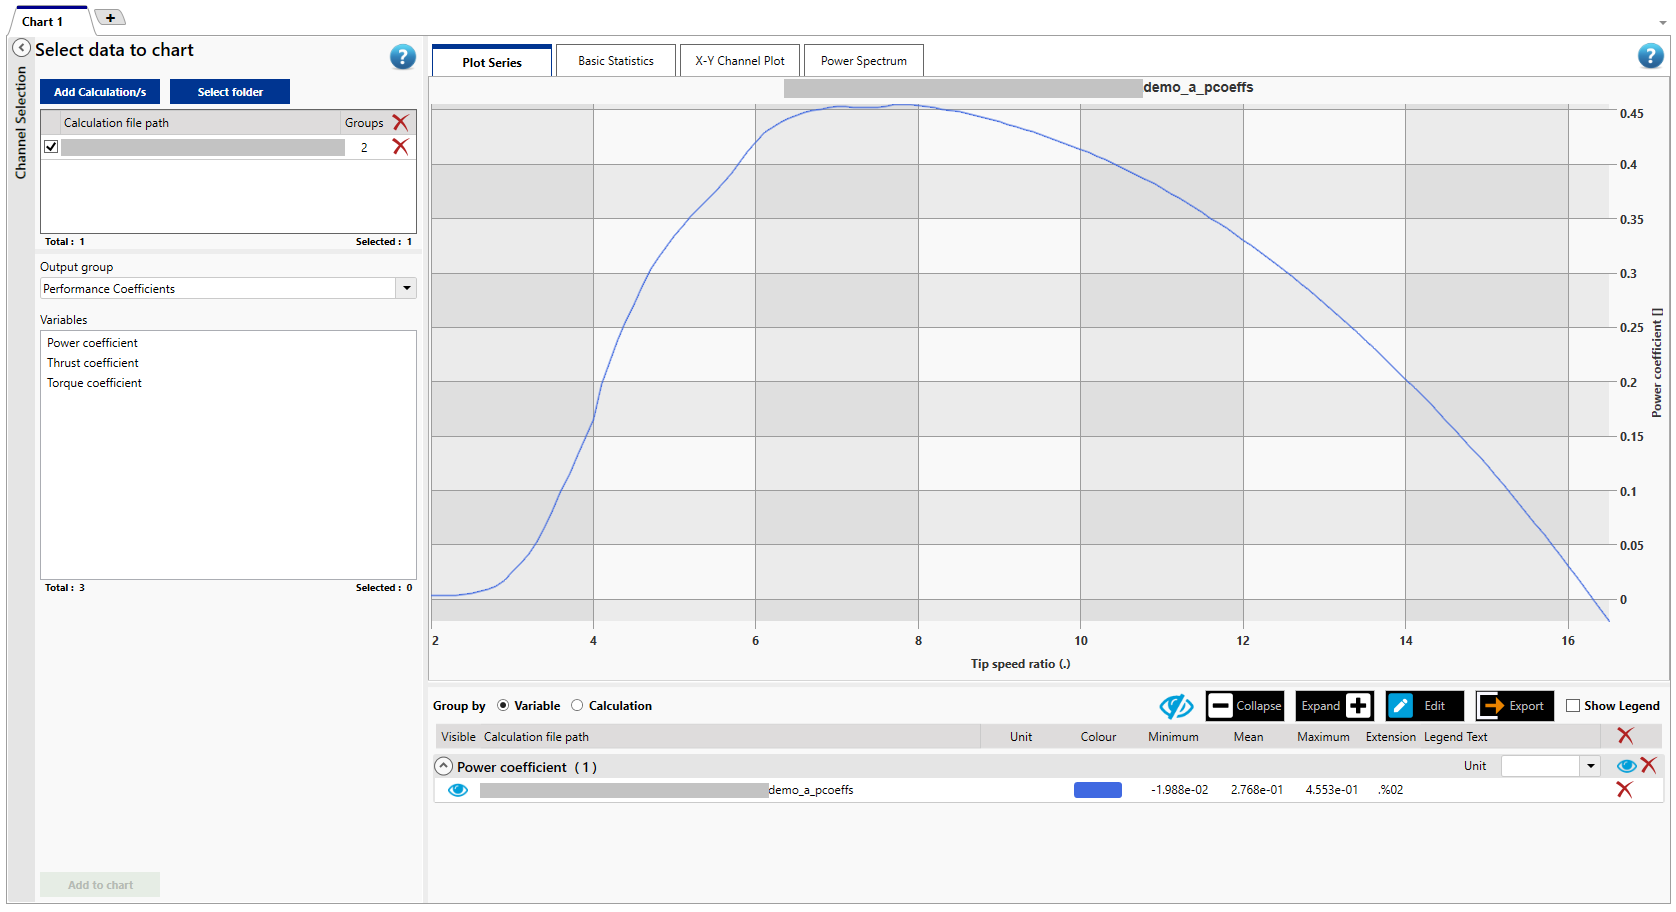Viewport: 1676px width, 912px height.
Task: Select Thrust coefficient variable
Action: point(92,363)
